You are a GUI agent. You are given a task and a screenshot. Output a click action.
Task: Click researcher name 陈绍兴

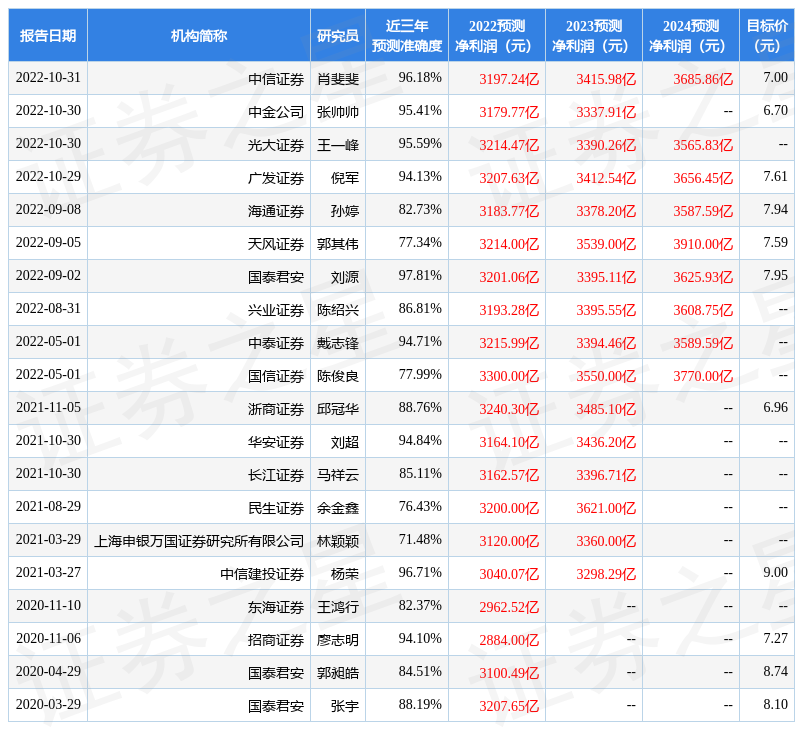tap(338, 310)
